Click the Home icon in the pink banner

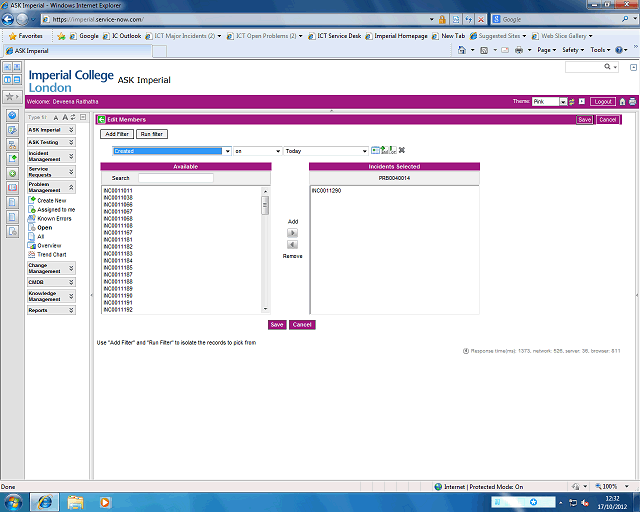click(x=622, y=102)
